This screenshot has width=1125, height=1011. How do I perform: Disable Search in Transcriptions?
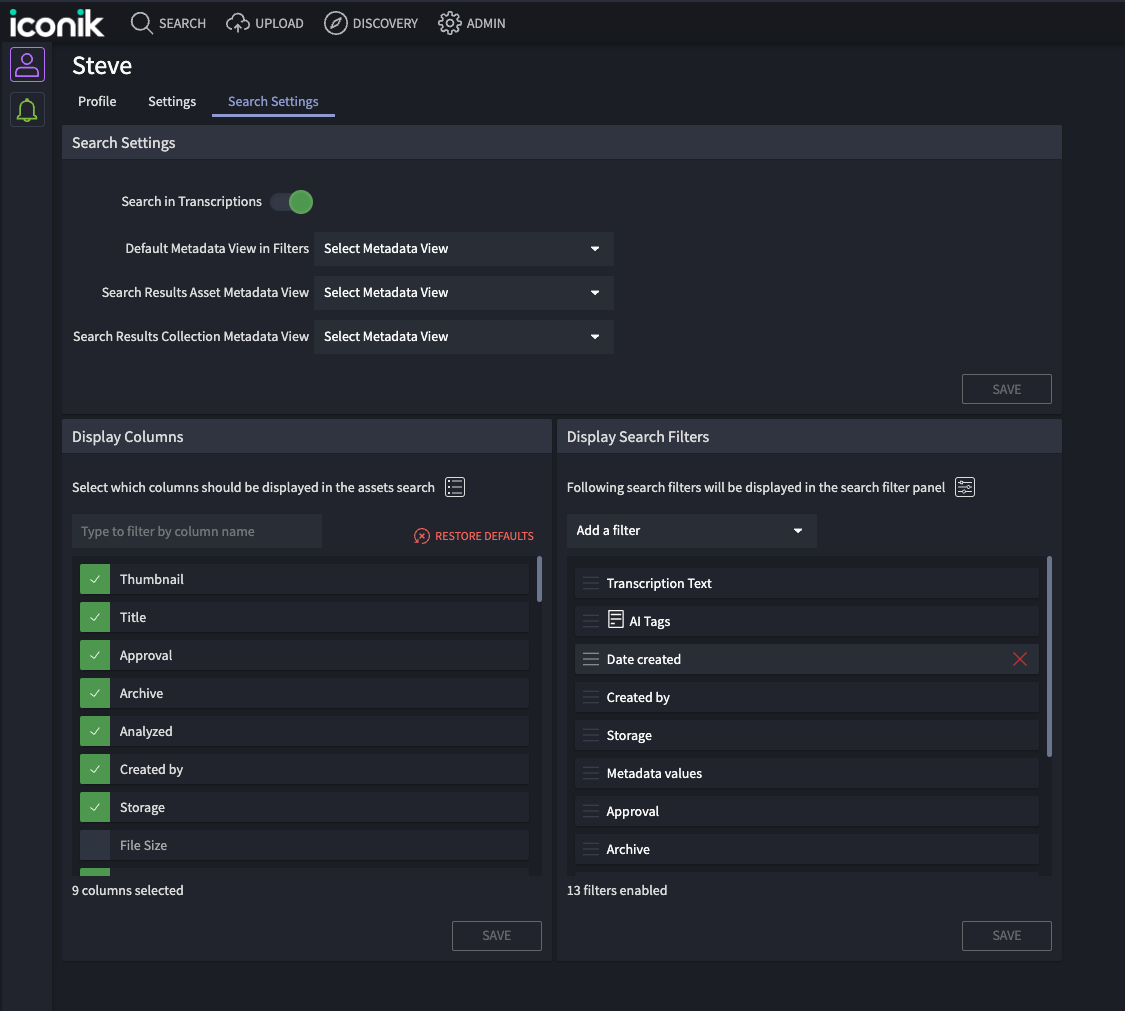293,202
